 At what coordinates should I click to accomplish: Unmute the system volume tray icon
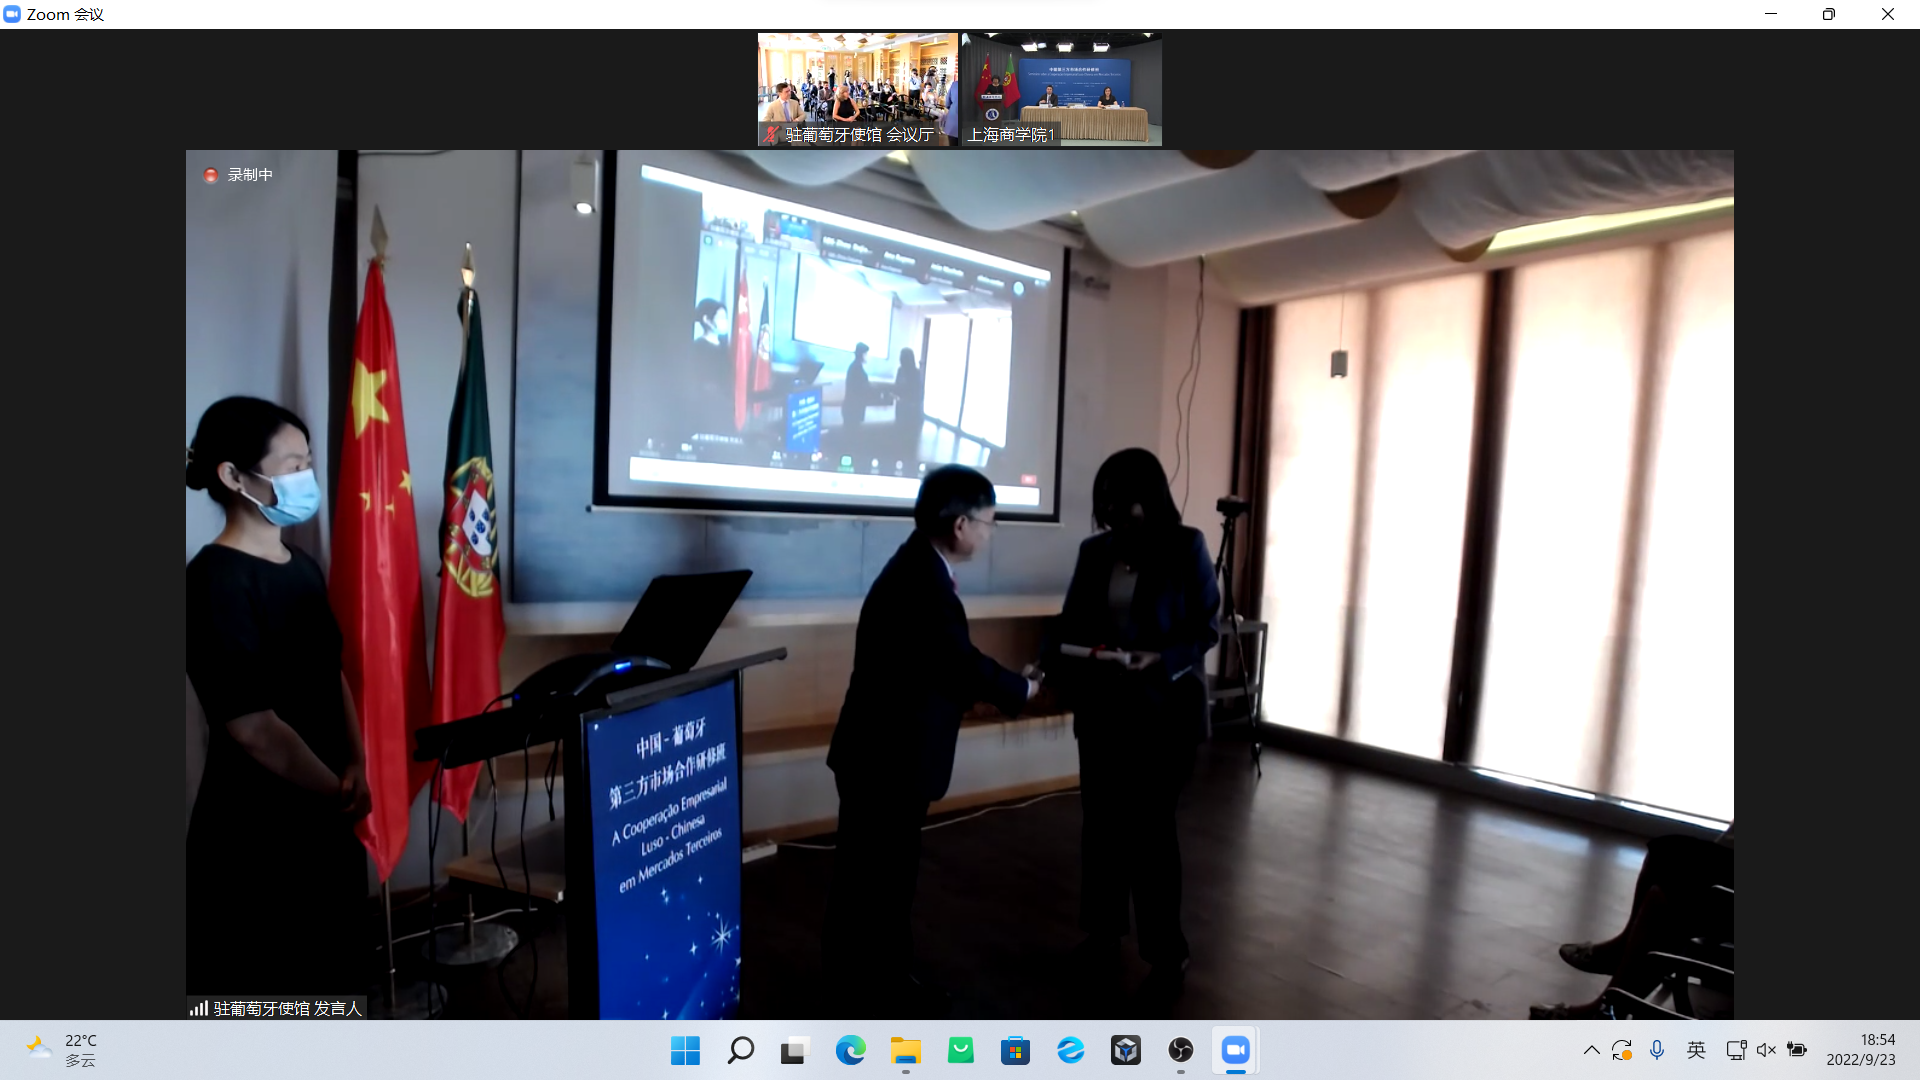pyautogui.click(x=1766, y=1050)
